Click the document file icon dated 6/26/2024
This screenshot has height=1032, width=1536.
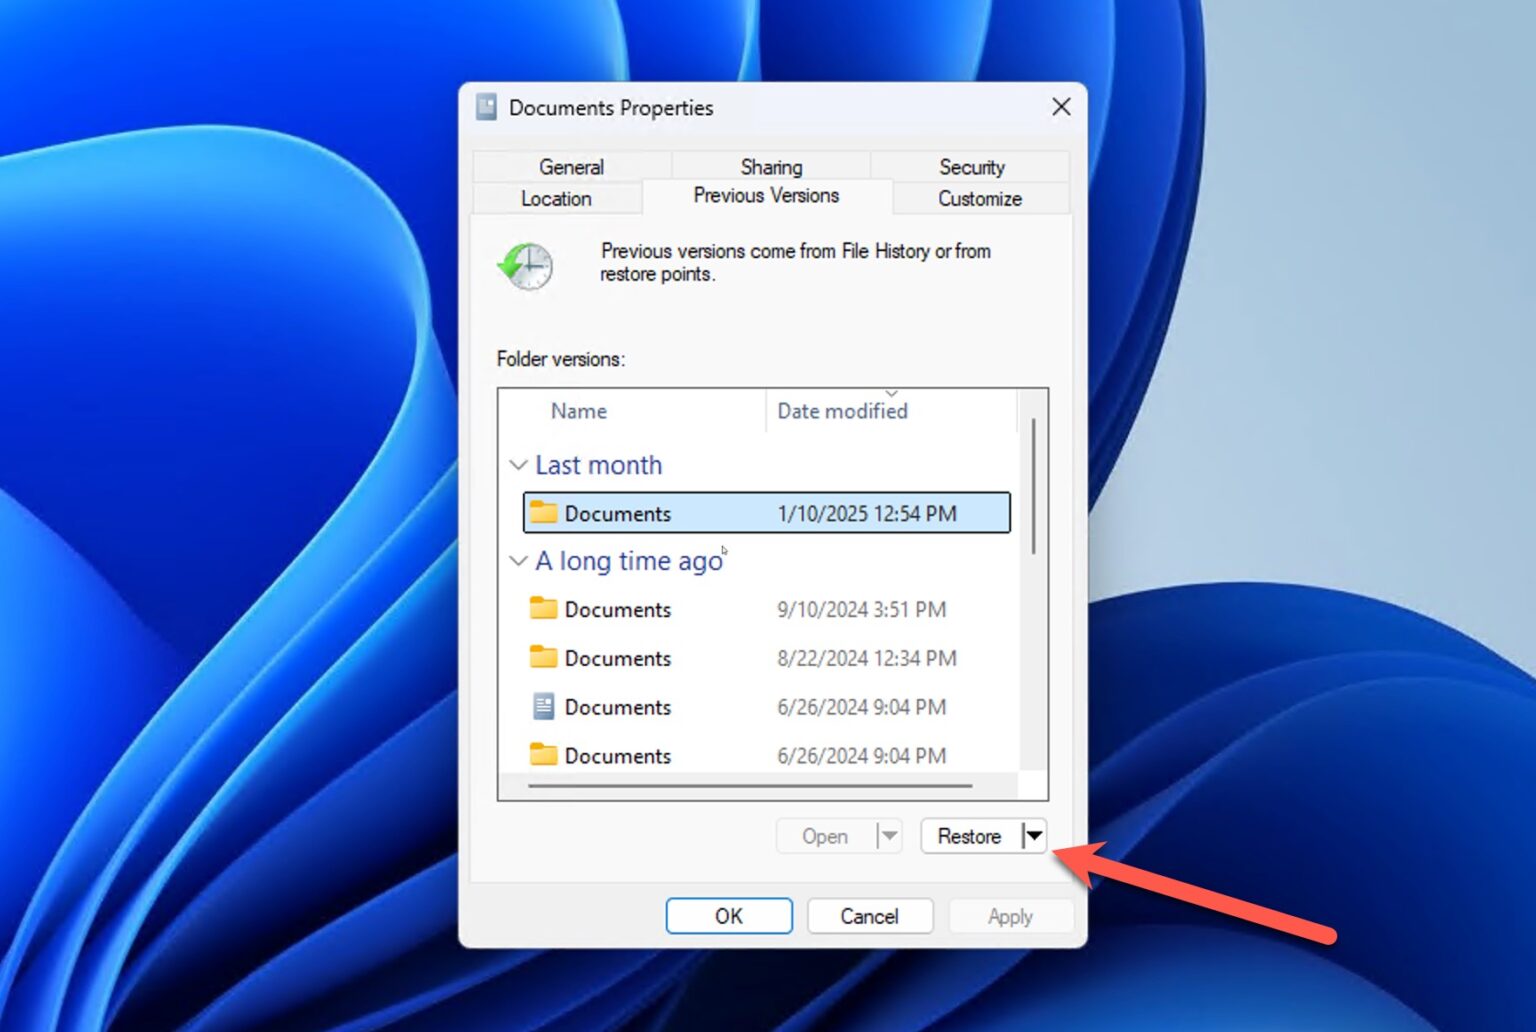(543, 707)
